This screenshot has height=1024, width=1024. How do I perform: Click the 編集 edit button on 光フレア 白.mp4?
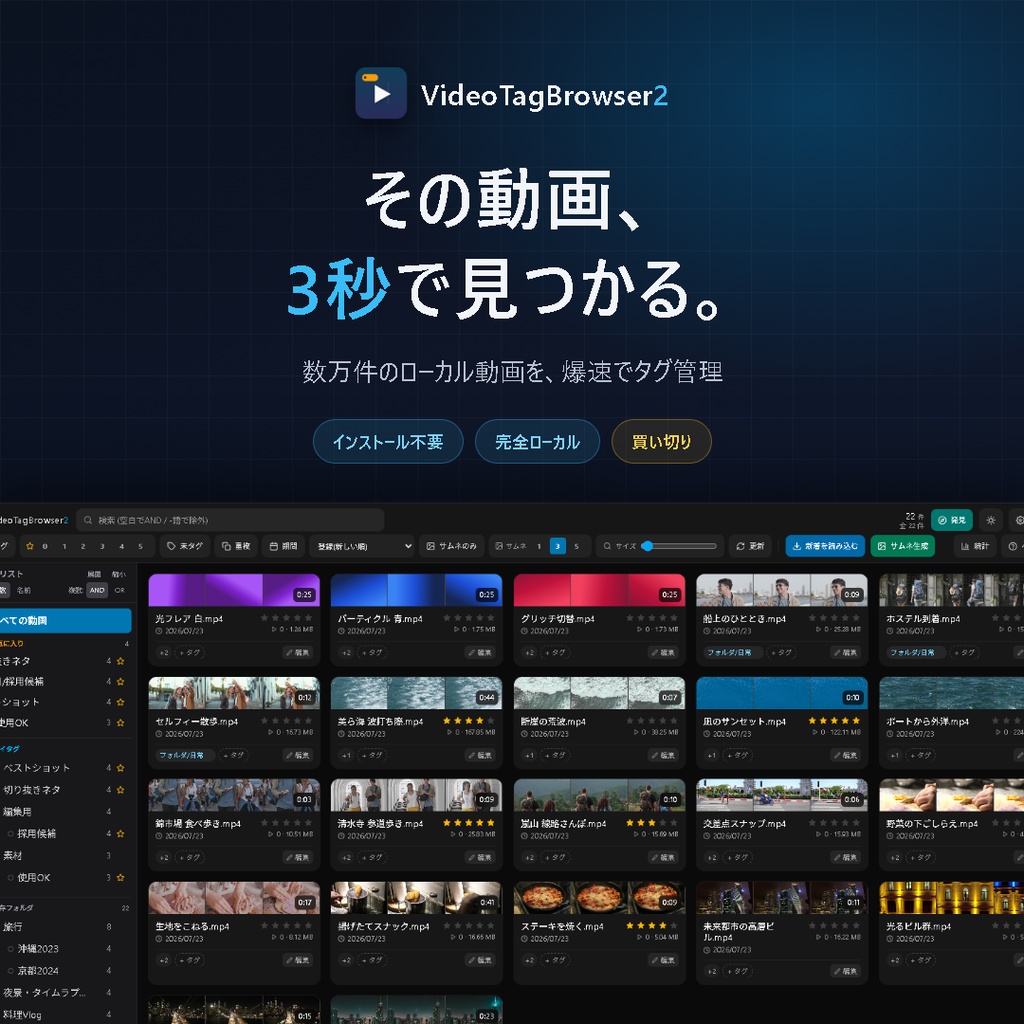[x=298, y=652]
